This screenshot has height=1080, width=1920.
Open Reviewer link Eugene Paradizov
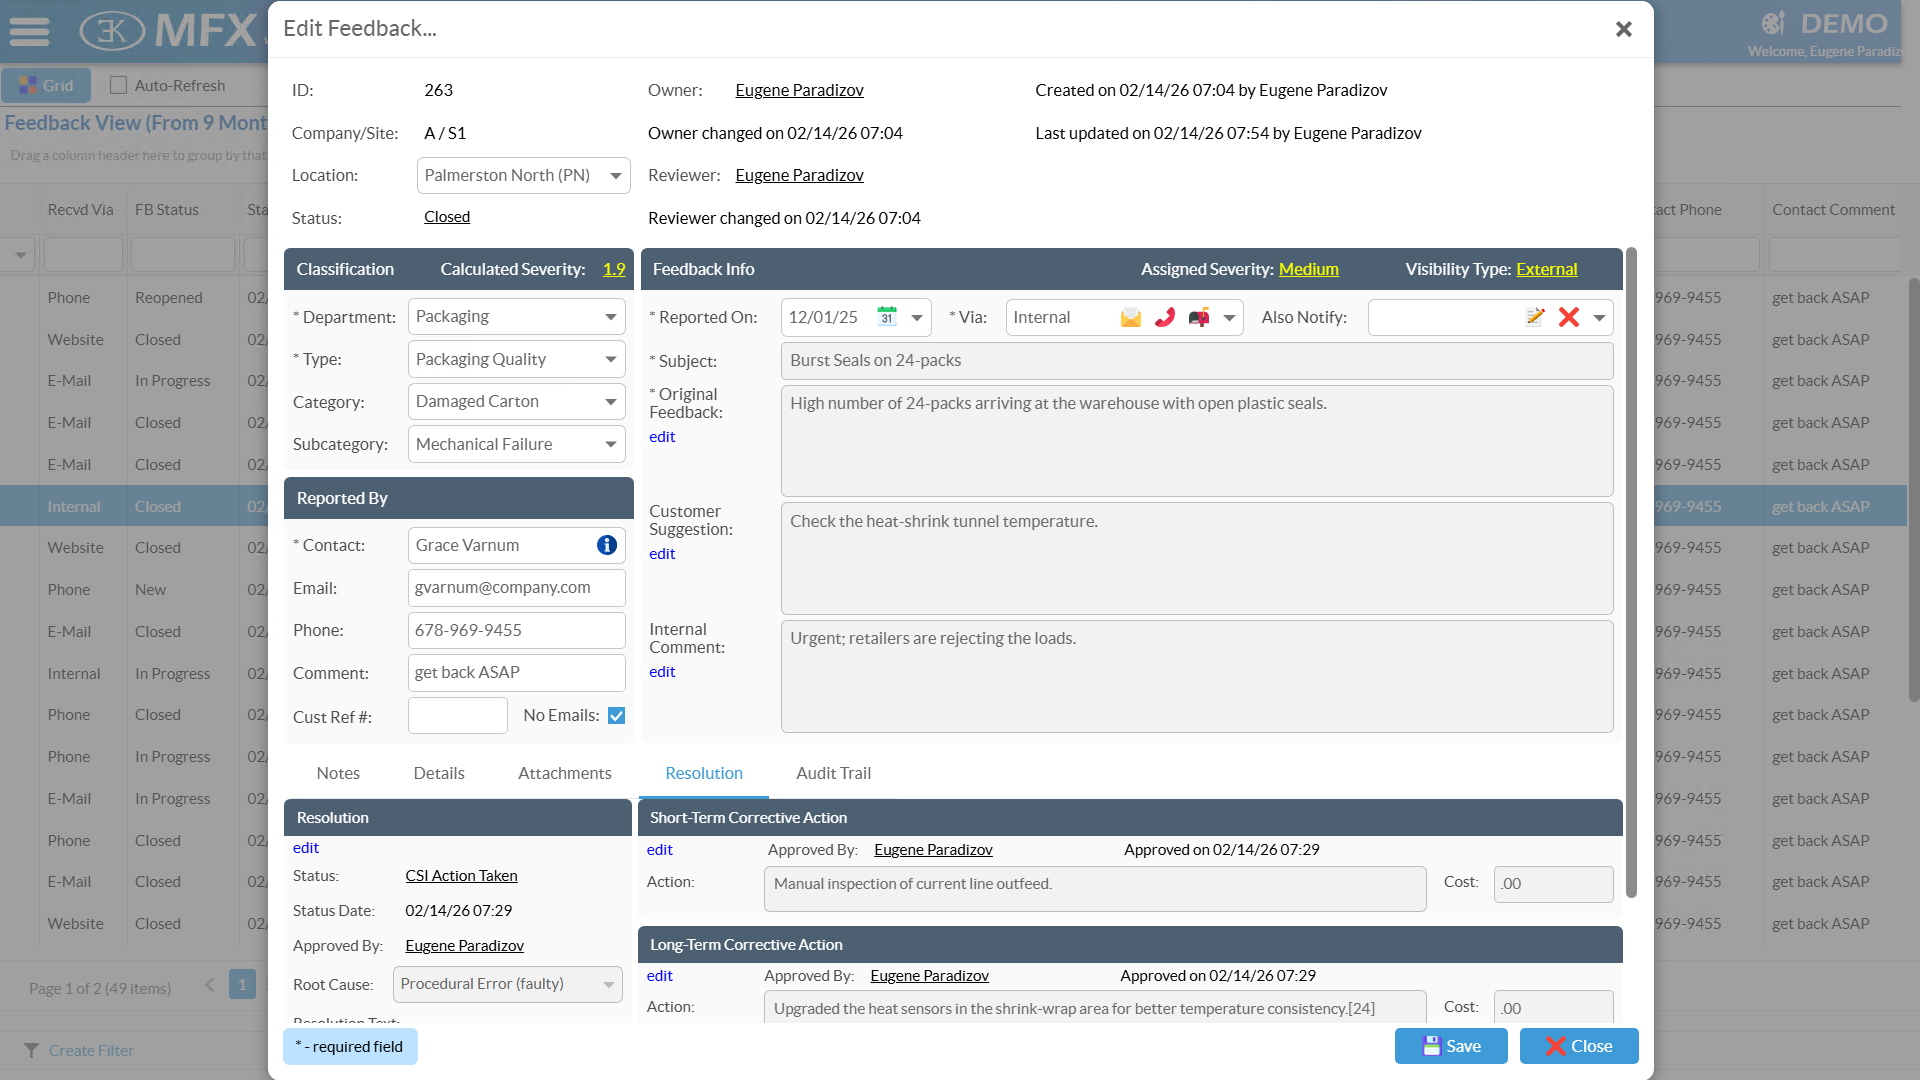[x=799, y=175]
